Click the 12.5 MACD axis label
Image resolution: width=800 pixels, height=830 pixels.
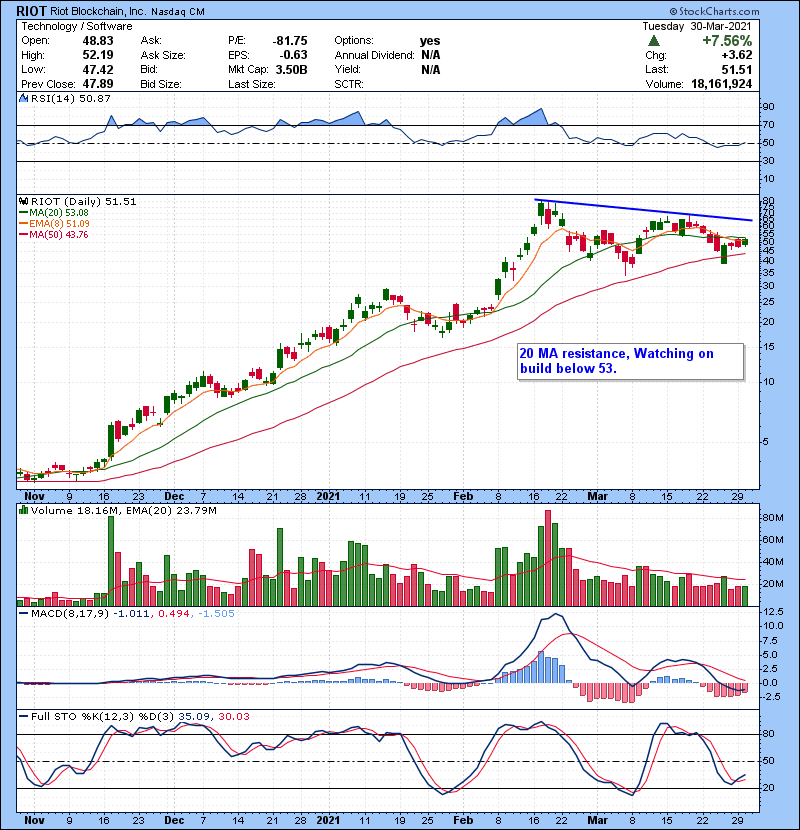pos(774,611)
